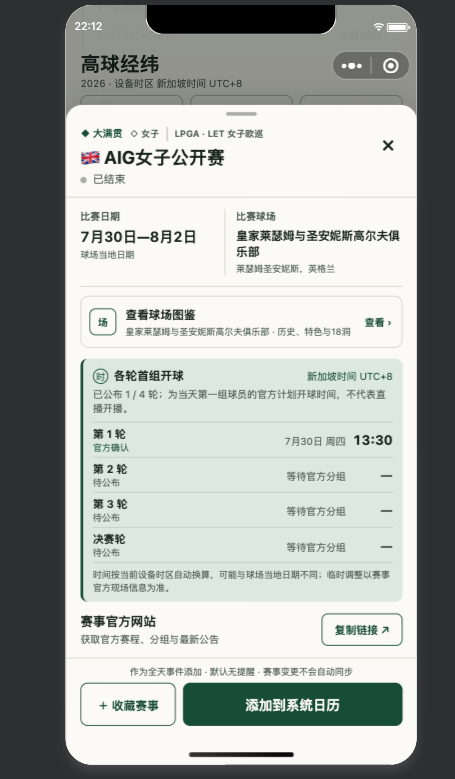This screenshot has height=779, width=455.
Task: Tap the 场 course icon box
Action: [103, 322]
